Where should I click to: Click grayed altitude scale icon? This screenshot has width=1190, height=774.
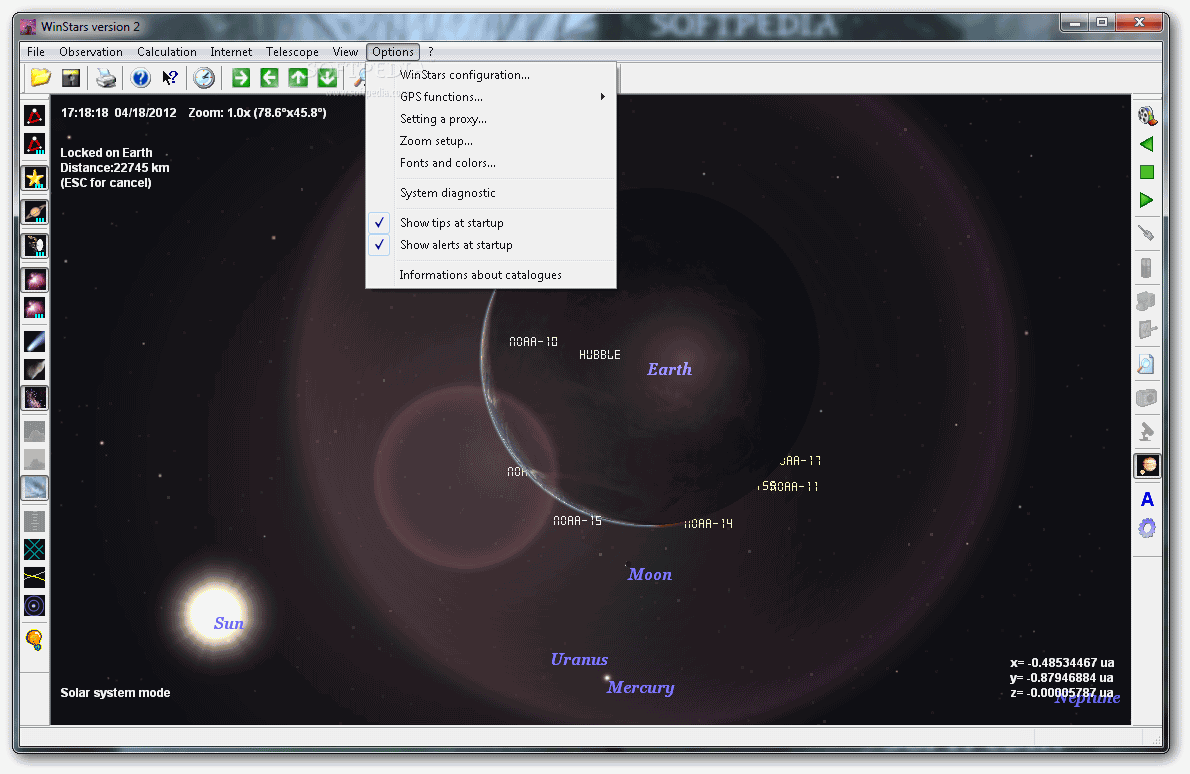(35, 521)
